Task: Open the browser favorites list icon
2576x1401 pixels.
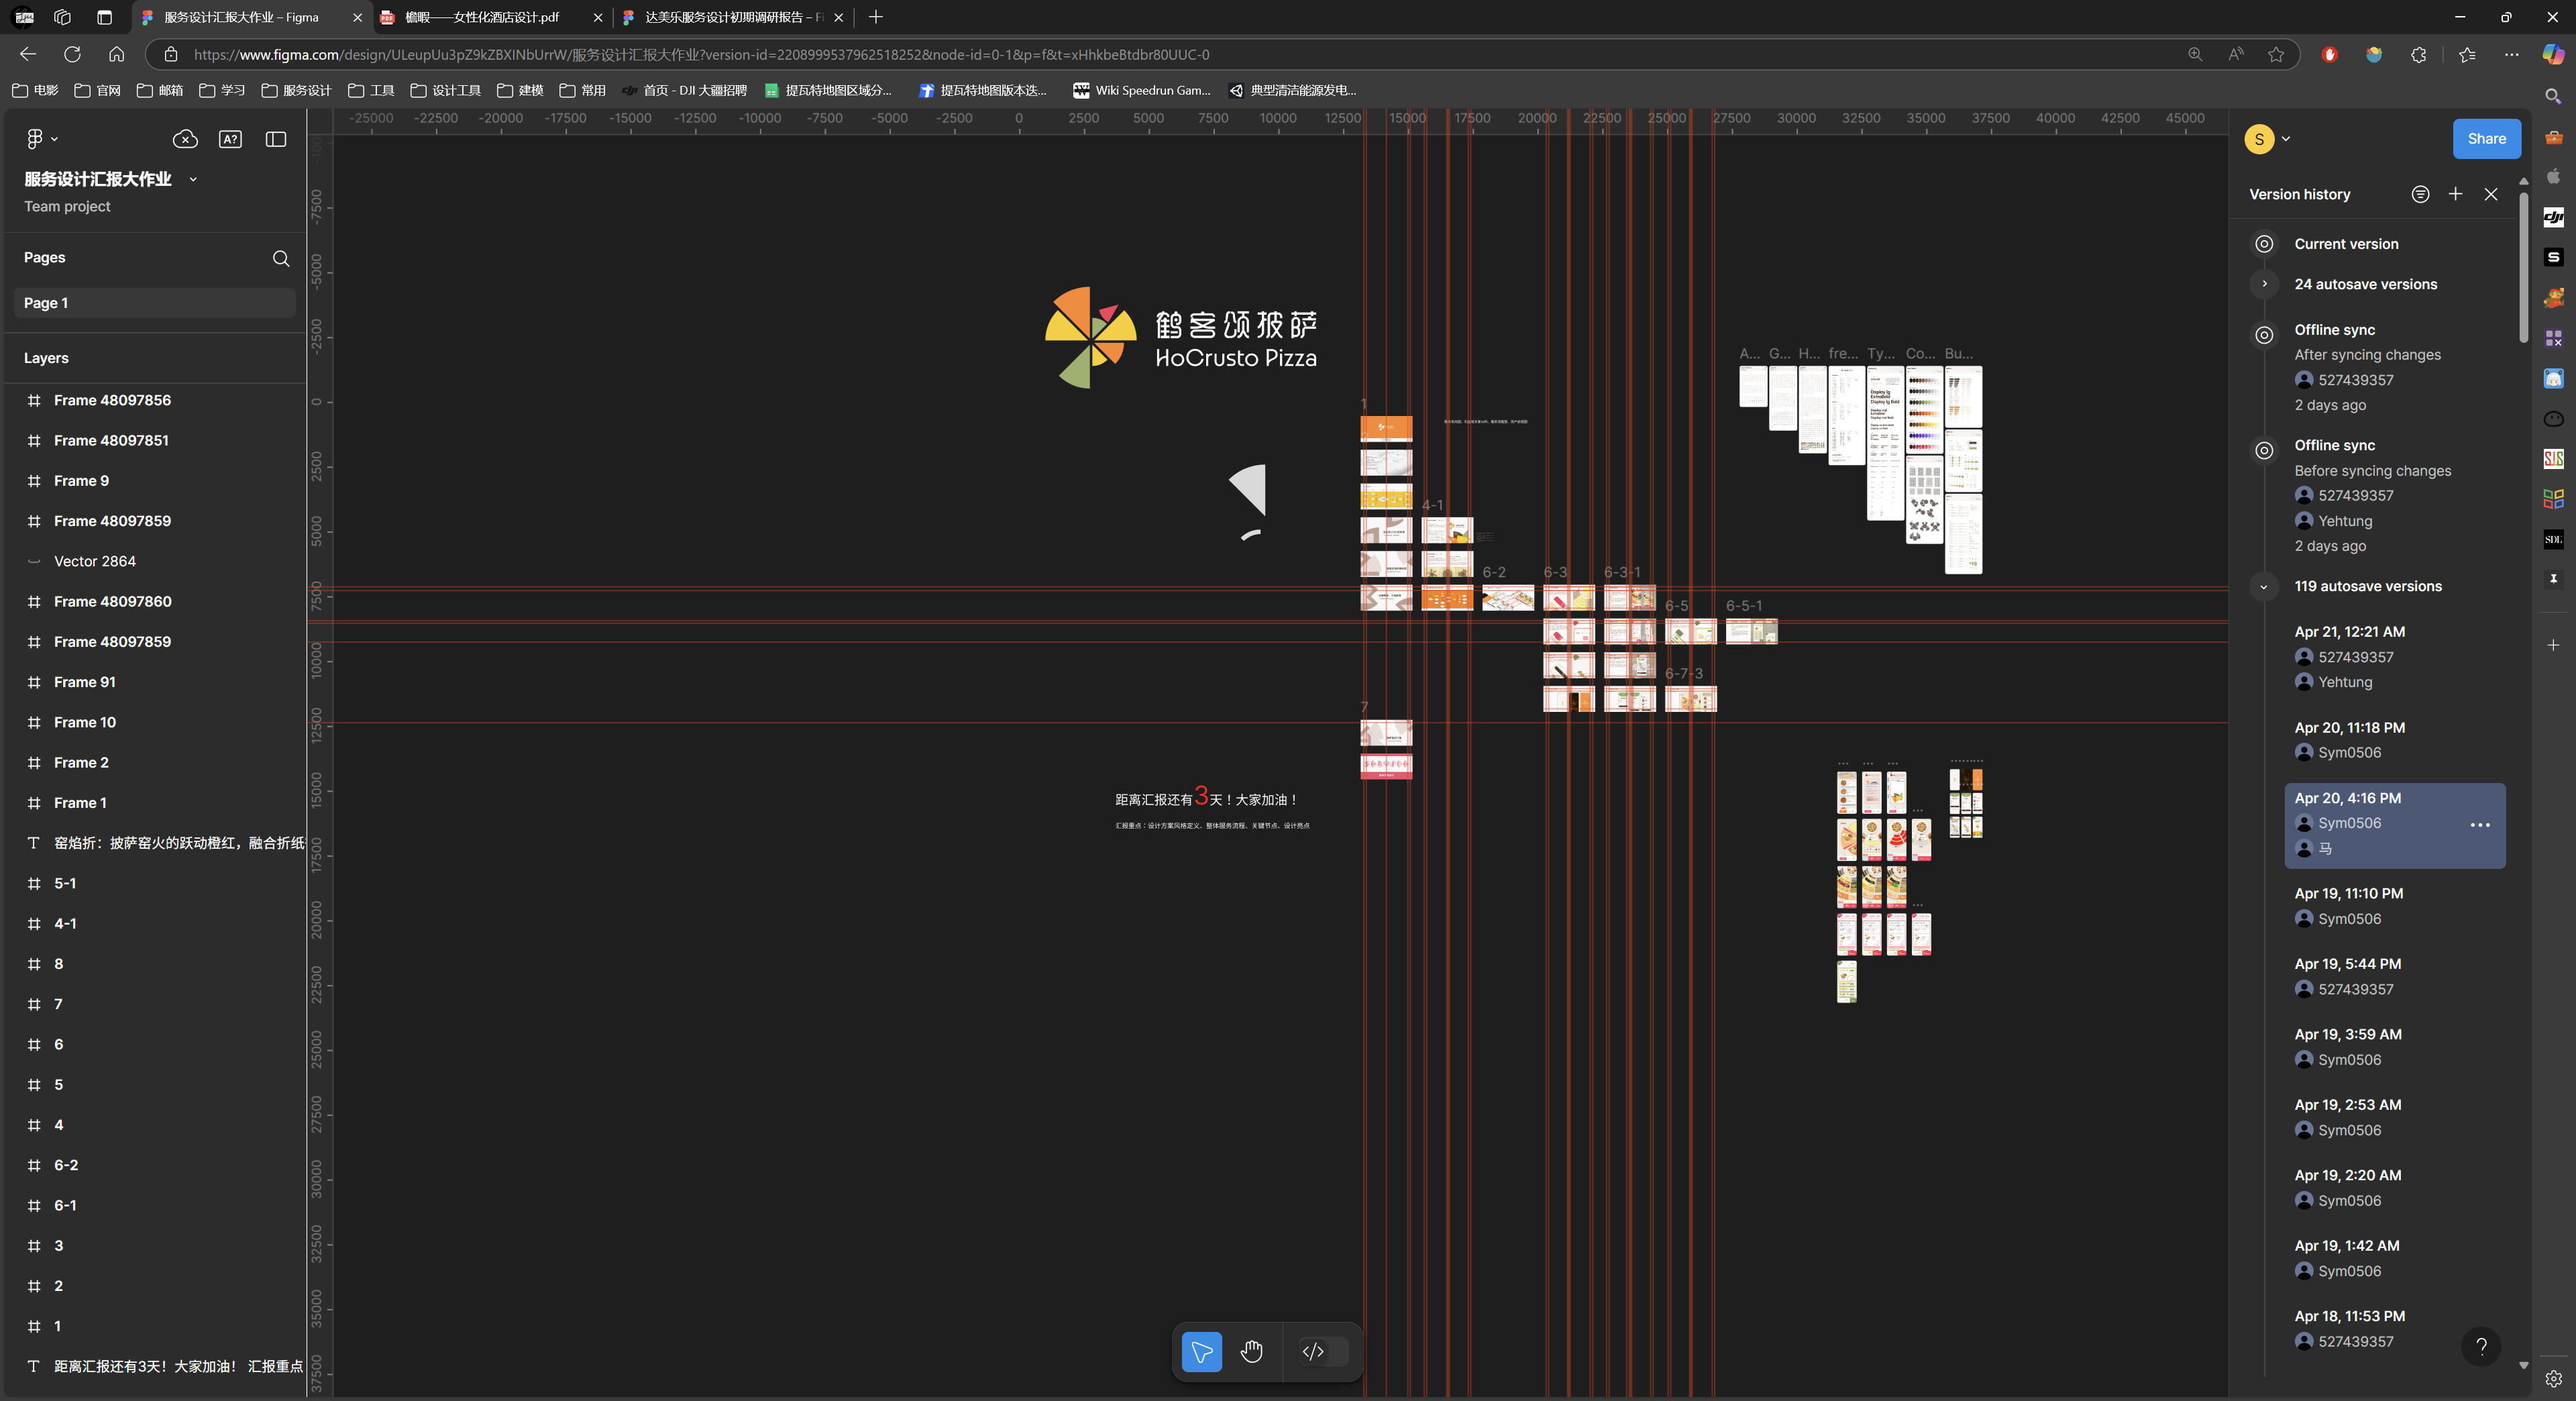Action: [2467, 54]
